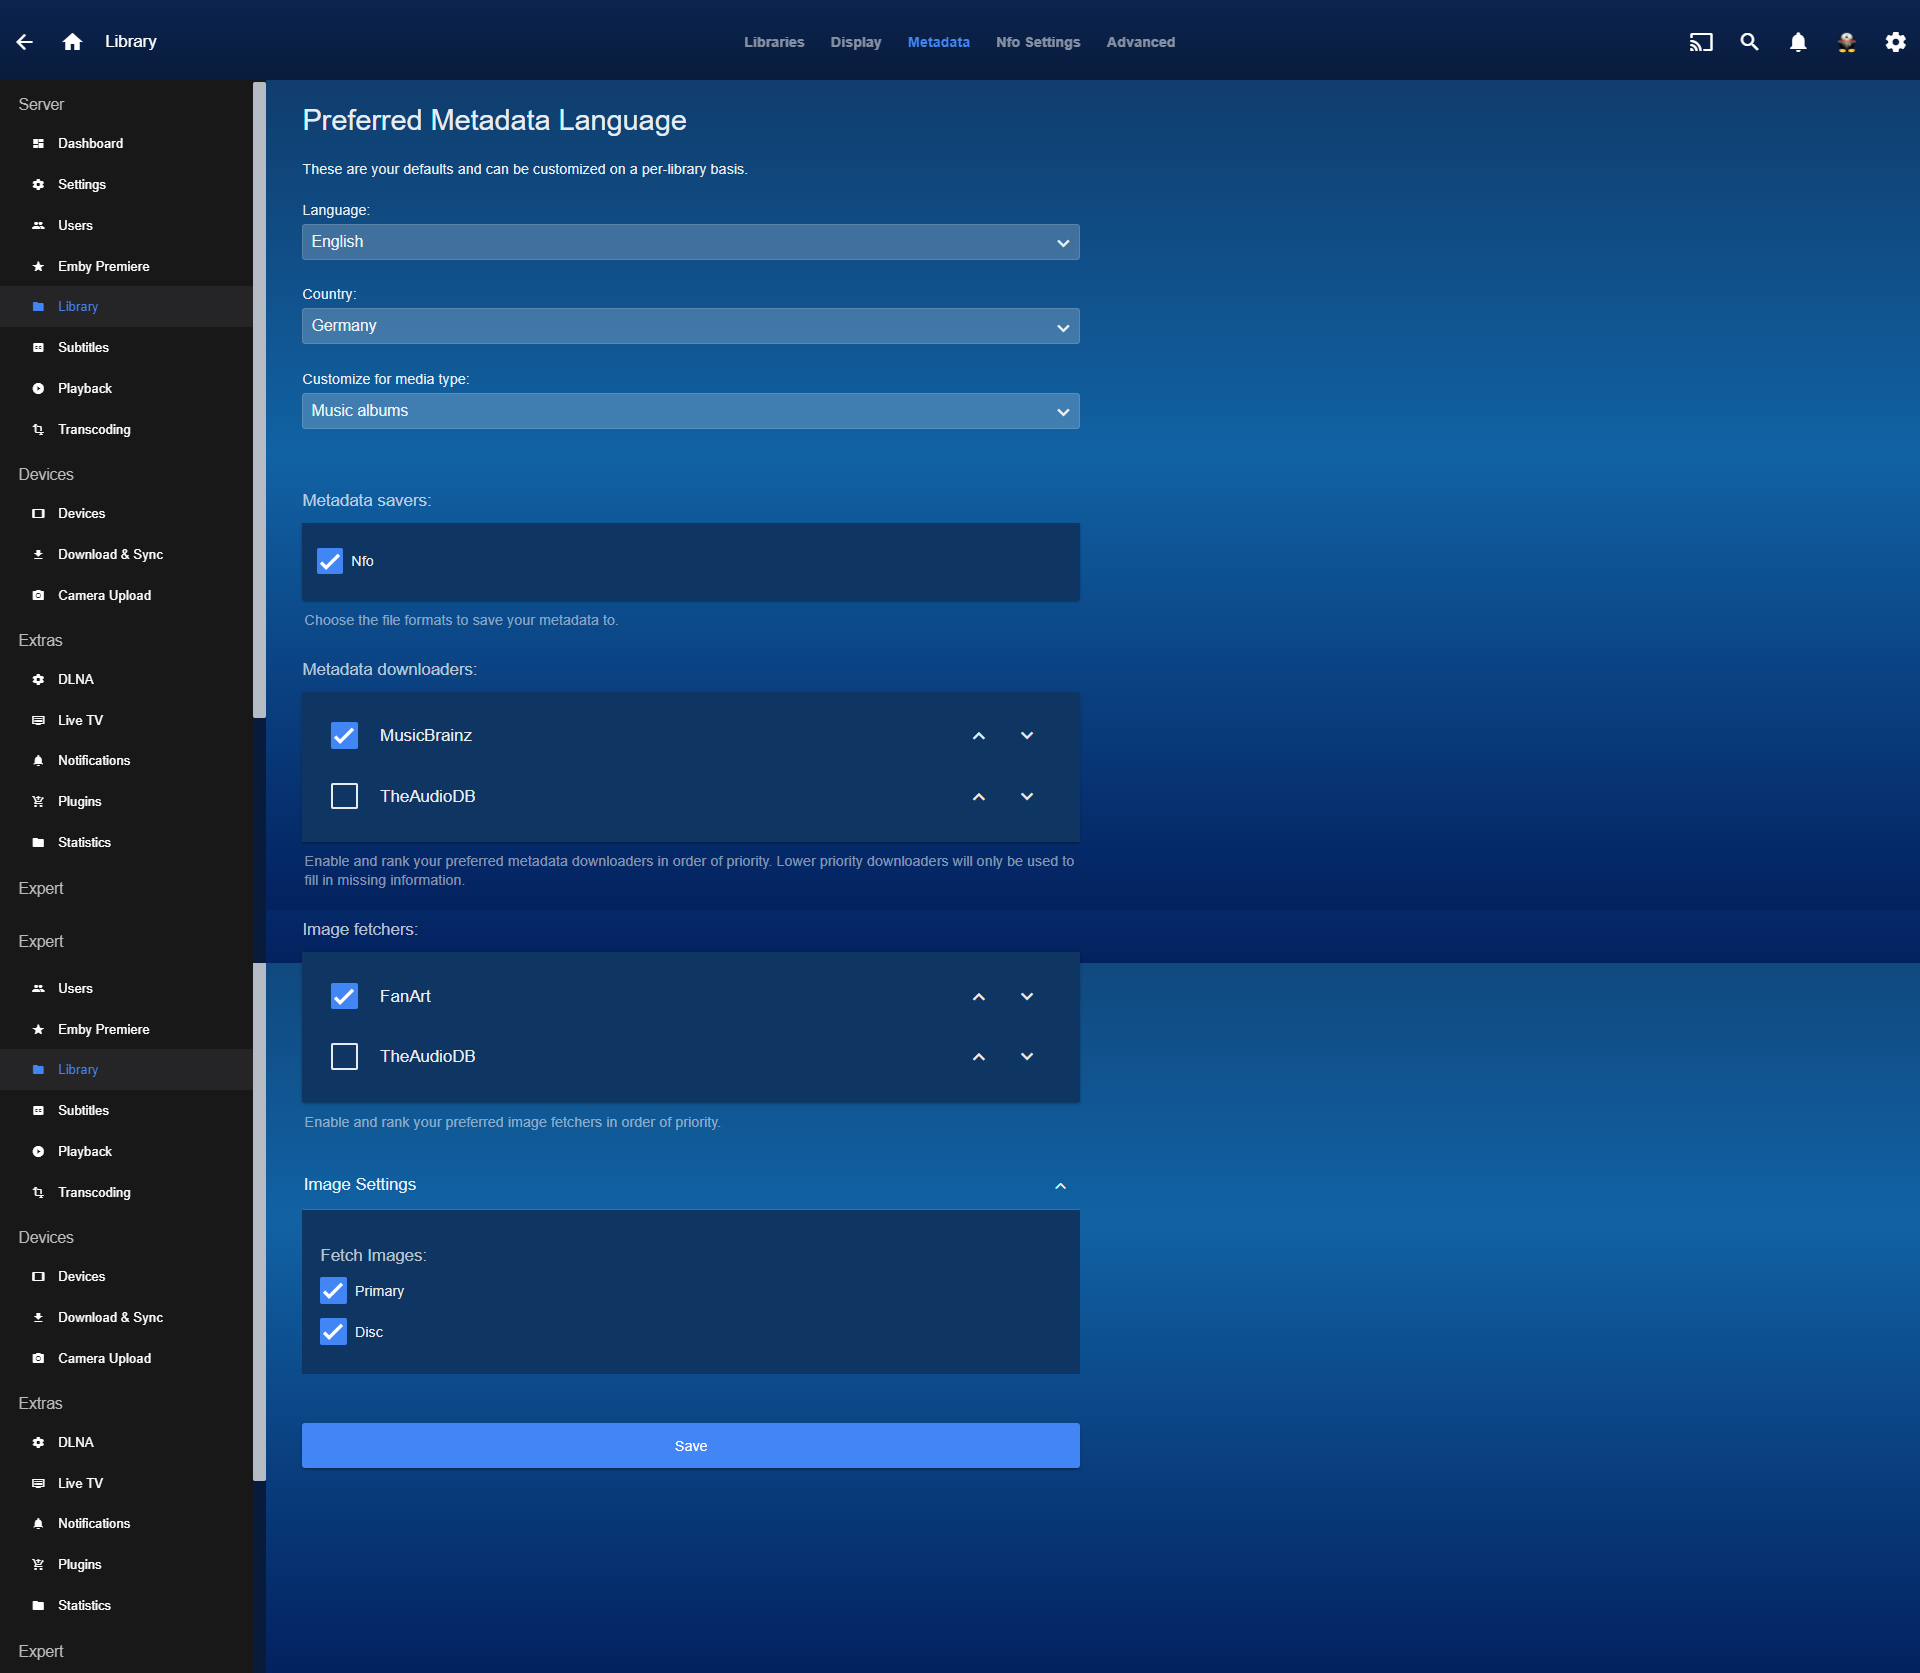Screen dimensions: 1920x1673
Task: Select Library in lower sidebar copy
Action: (x=126, y=1070)
